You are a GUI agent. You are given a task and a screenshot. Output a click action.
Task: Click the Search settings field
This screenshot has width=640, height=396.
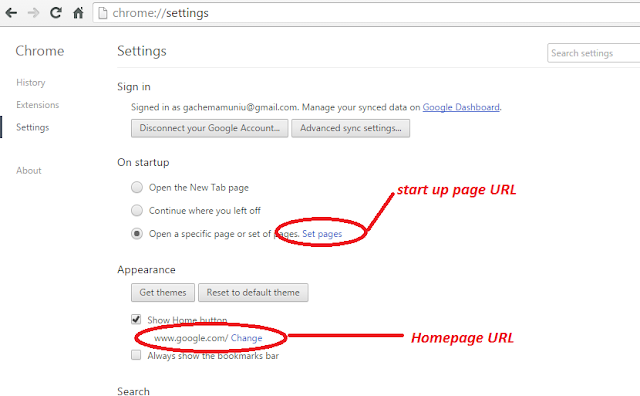(x=593, y=53)
